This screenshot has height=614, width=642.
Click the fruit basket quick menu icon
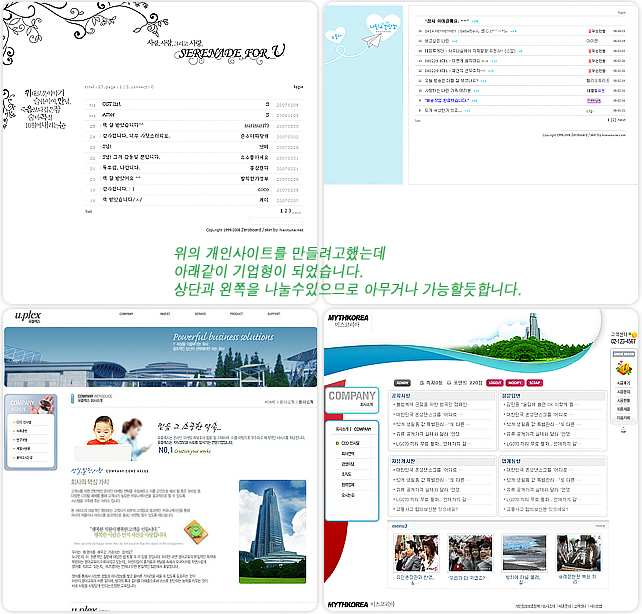(x=622, y=367)
